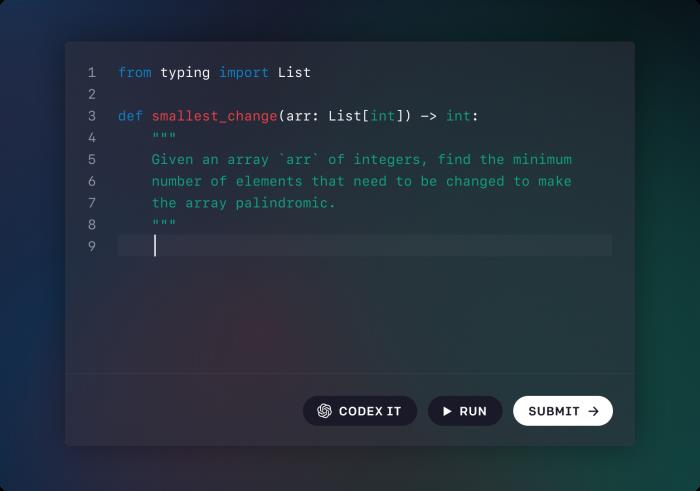Click line number 5 in gutter
700x491 pixels.
click(x=92, y=159)
